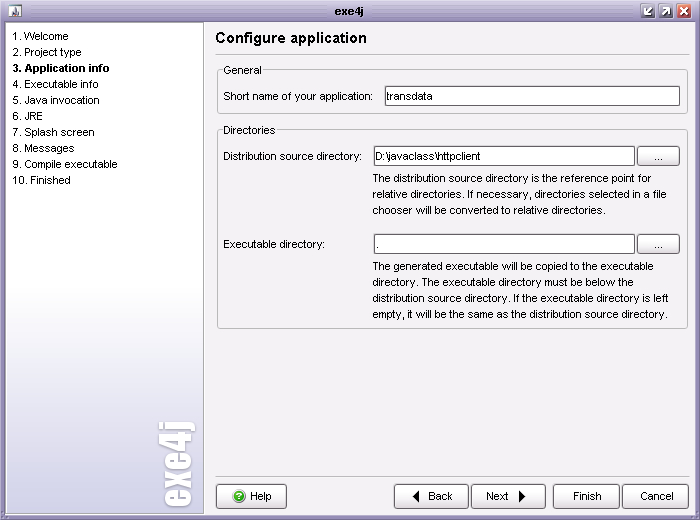Click the "Distribution source directory:" label
The width and height of the screenshot is (700, 520).
[x=292, y=156]
